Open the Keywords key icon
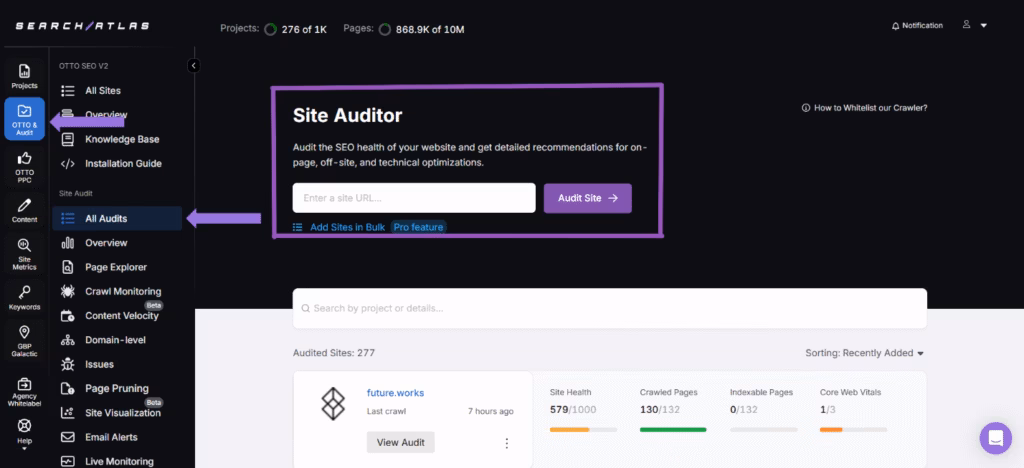 (x=24, y=297)
